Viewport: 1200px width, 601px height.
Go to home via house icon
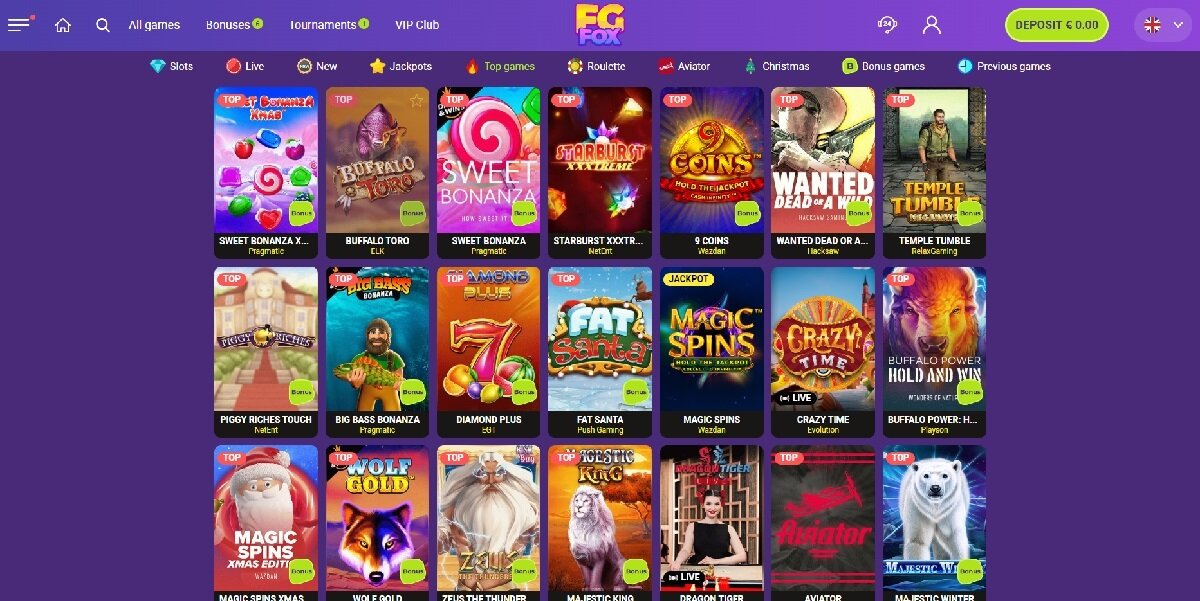pos(63,25)
